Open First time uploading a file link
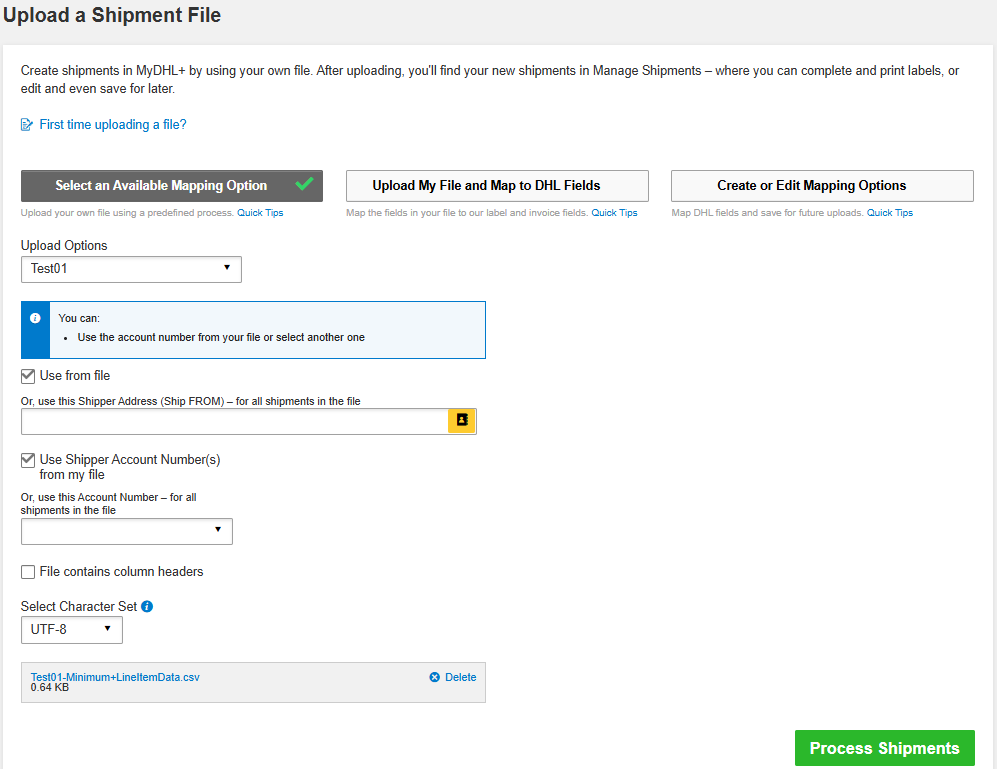This screenshot has width=997, height=769. (x=113, y=125)
